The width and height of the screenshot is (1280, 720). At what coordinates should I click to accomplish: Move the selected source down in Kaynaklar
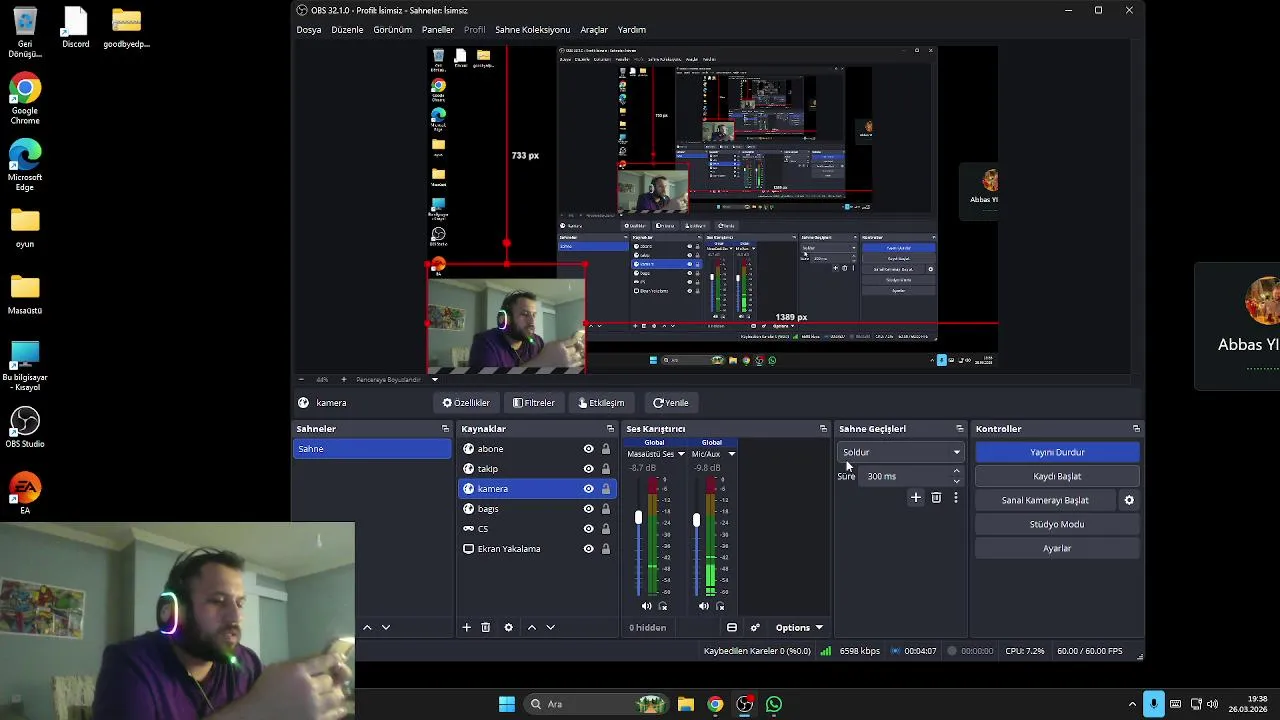point(550,627)
